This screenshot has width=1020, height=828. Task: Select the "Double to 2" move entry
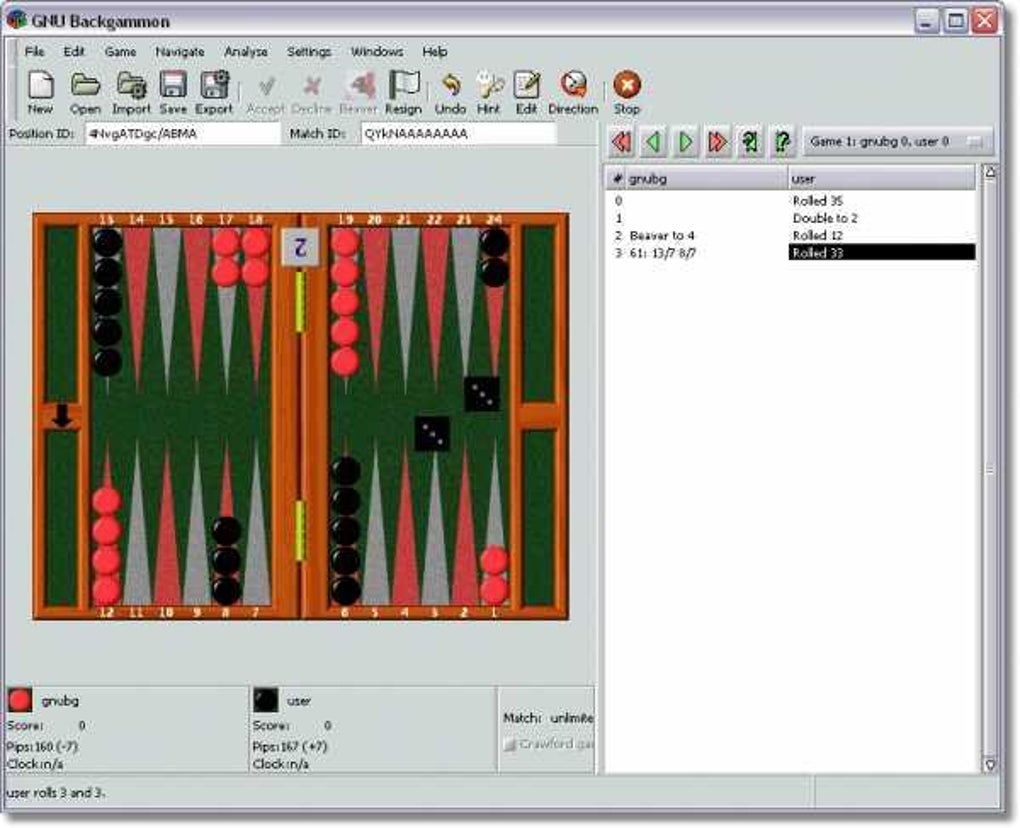click(x=825, y=219)
